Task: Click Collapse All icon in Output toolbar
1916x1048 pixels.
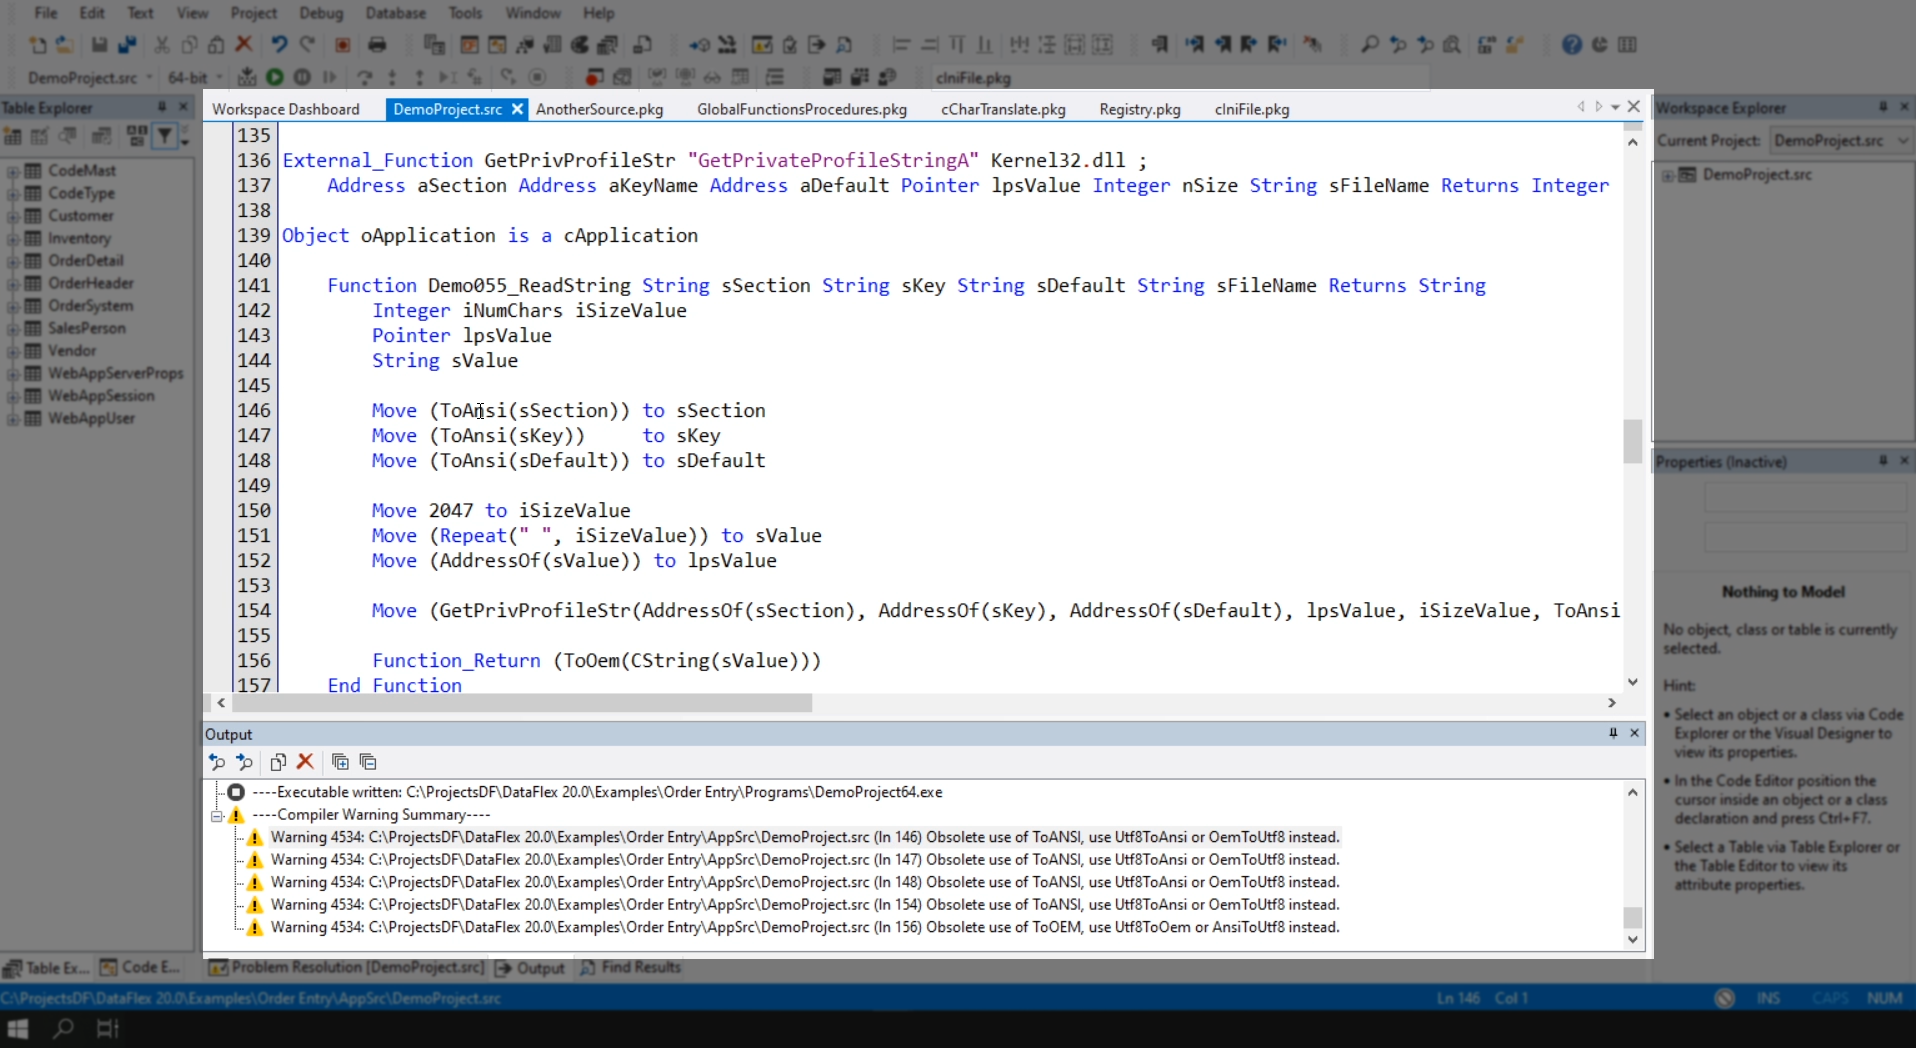Action: coord(368,762)
